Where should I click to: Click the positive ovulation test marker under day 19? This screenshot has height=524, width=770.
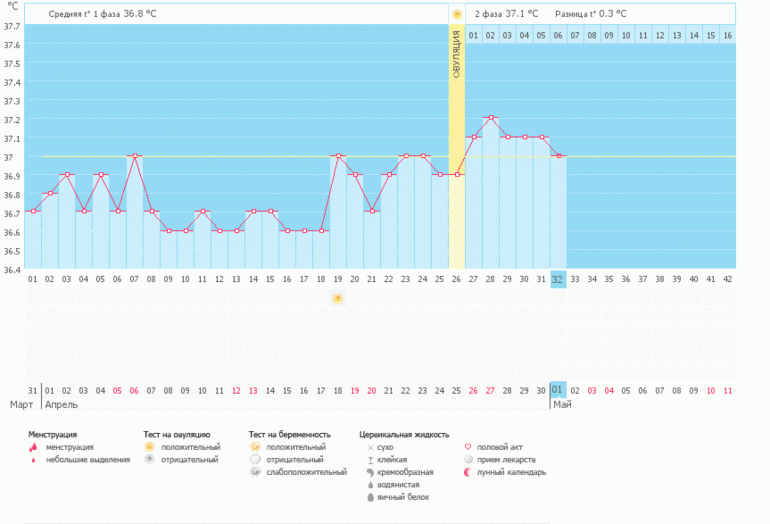point(338,299)
